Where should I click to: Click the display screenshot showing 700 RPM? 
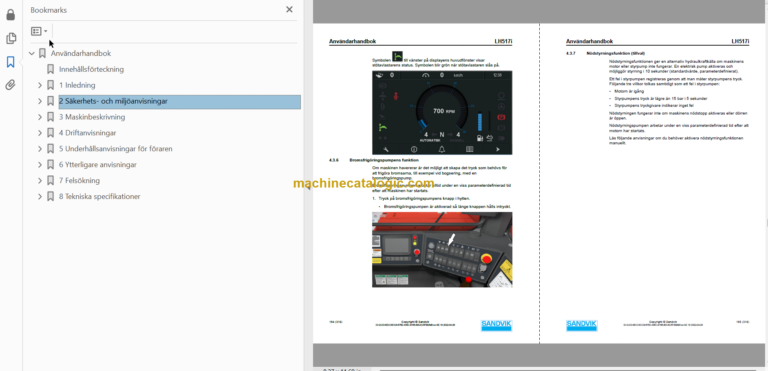tap(442, 113)
